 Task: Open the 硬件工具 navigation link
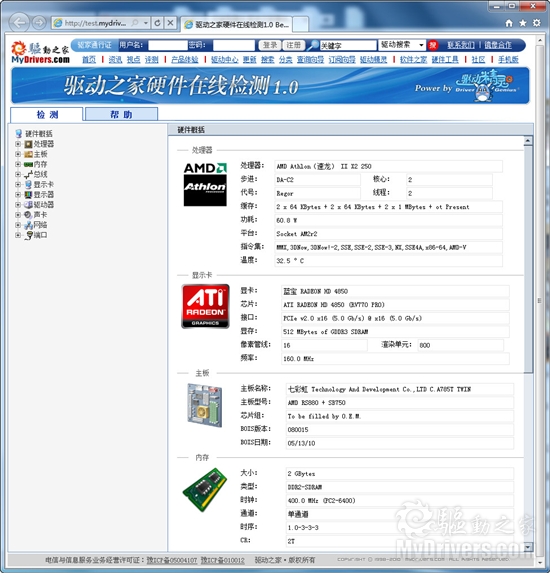[445, 60]
